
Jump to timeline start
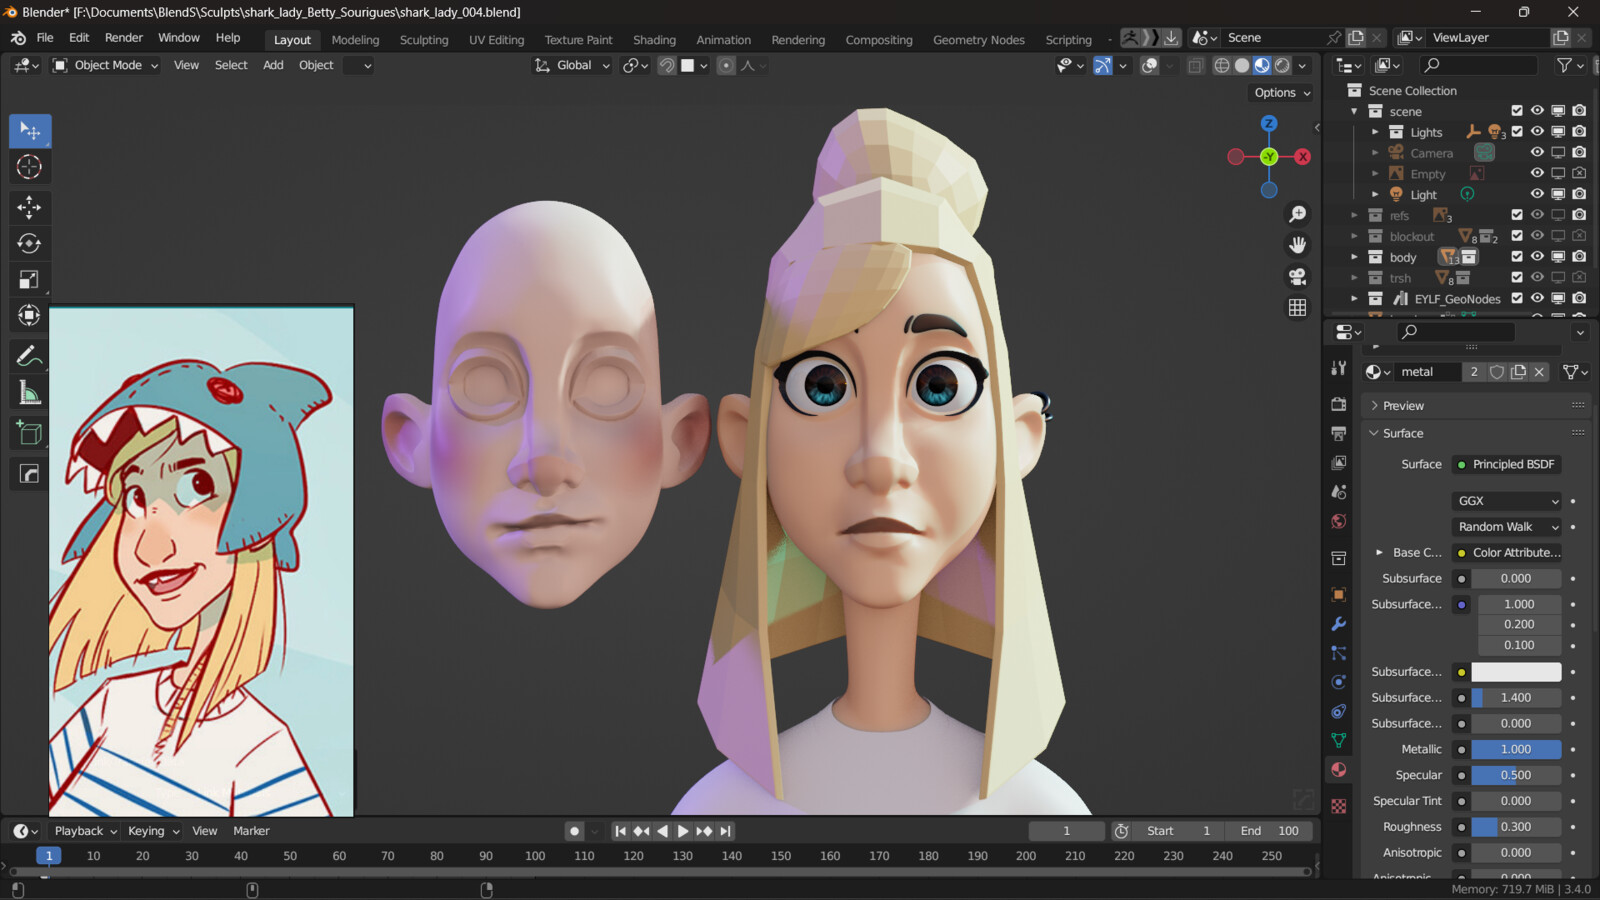click(x=620, y=831)
